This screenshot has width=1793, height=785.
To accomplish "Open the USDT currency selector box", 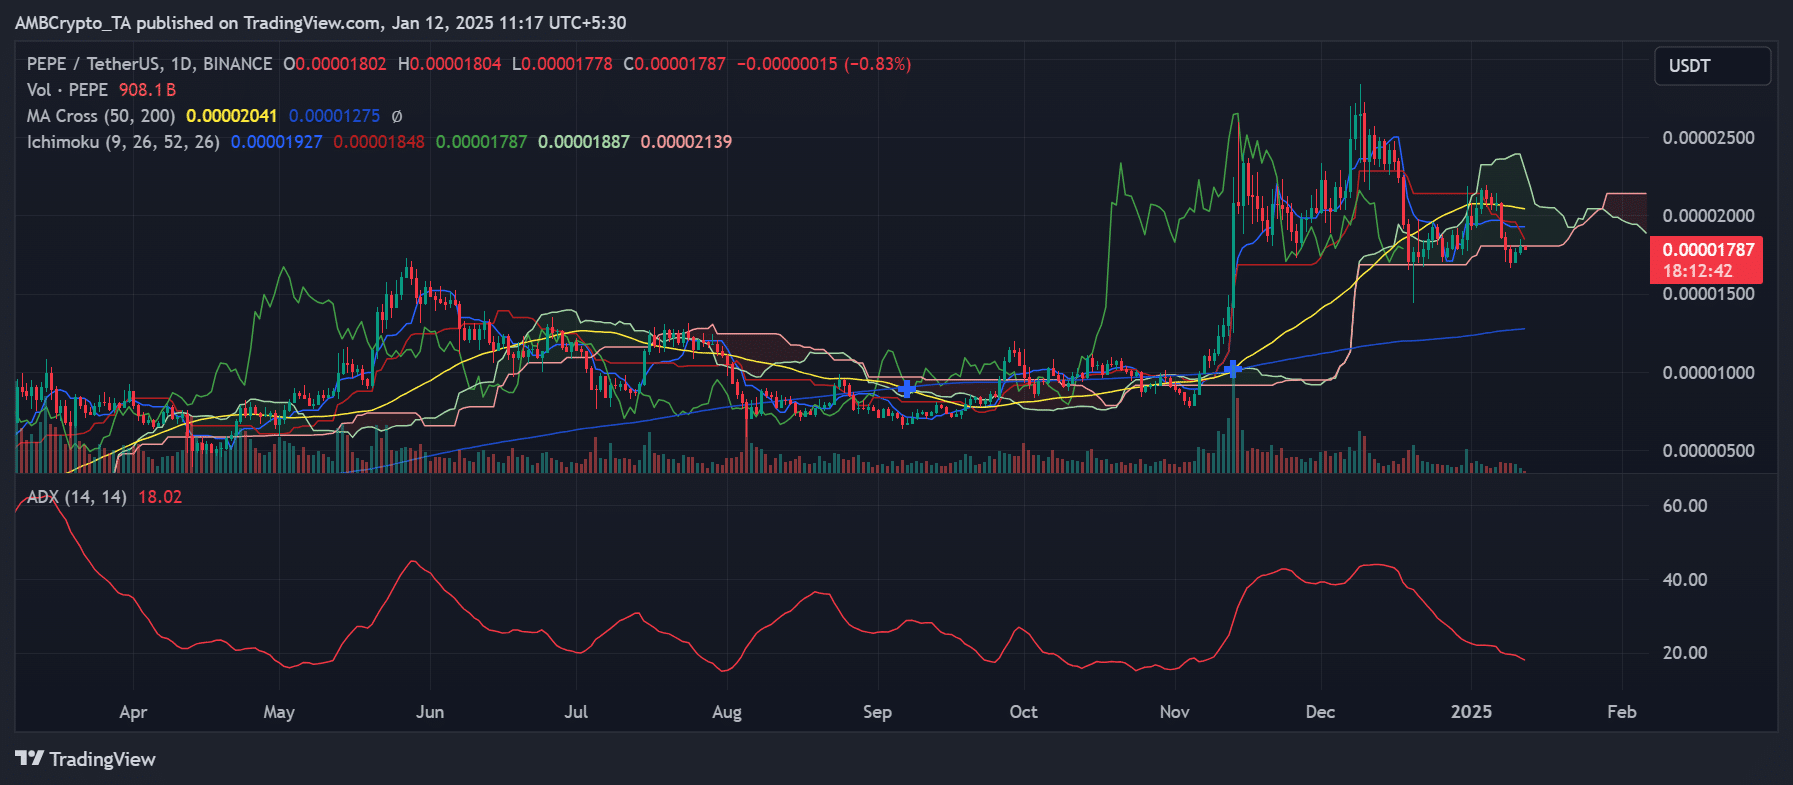I will (1711, 66).
